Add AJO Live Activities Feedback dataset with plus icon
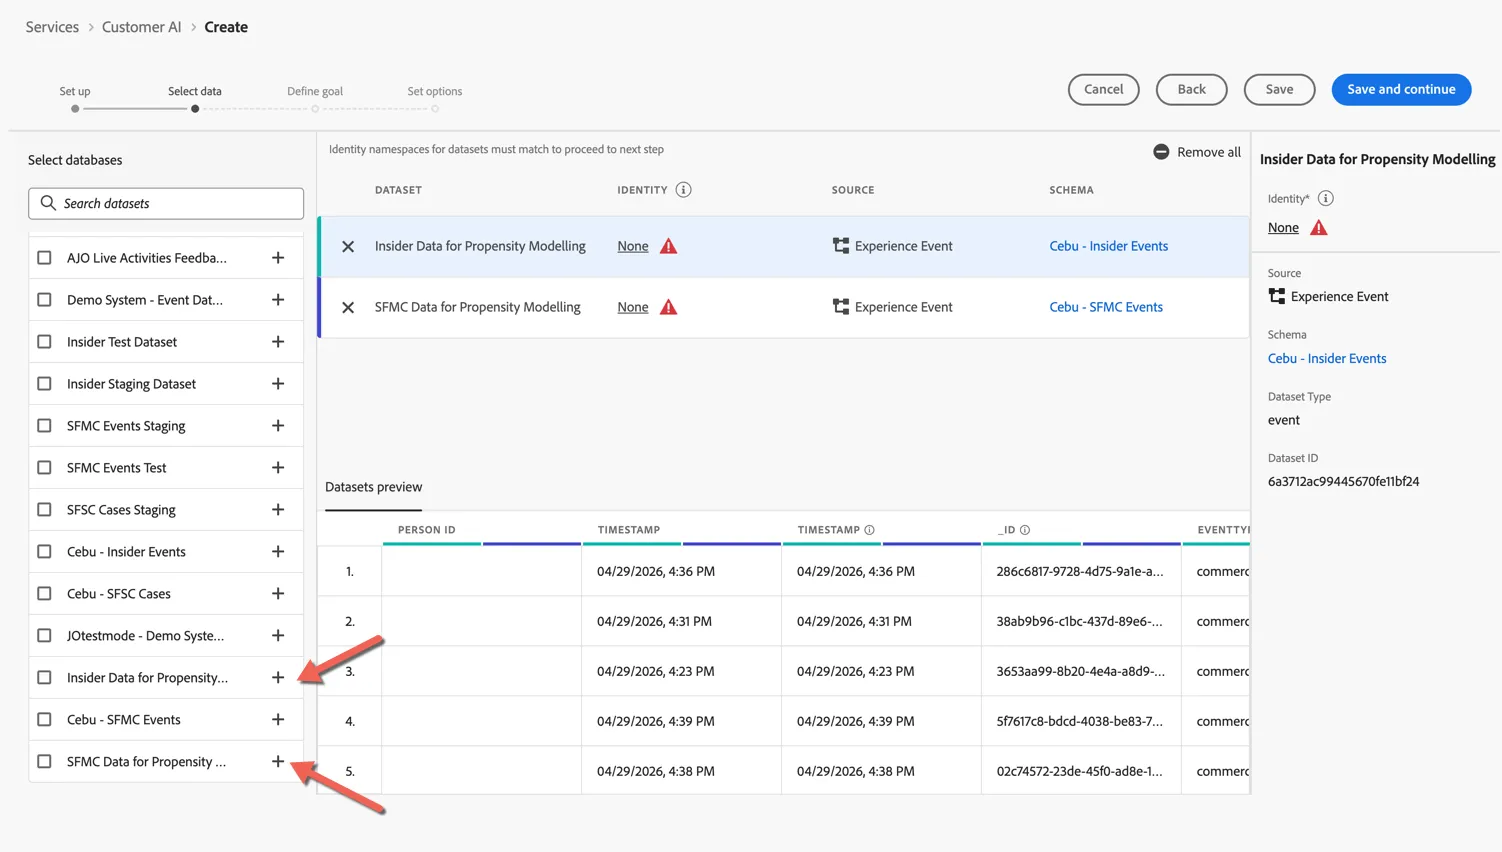This screenshot has height=852, width=1502. click(x=278, y=258)
